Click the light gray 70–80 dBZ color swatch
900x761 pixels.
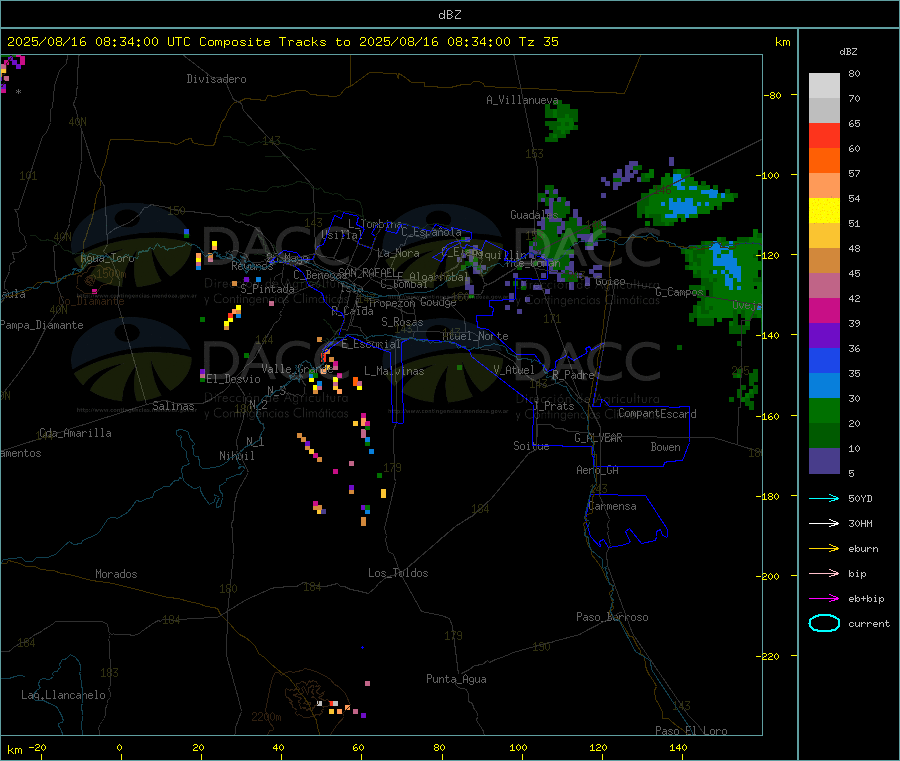pyautogui.click(x=824, y=86)
